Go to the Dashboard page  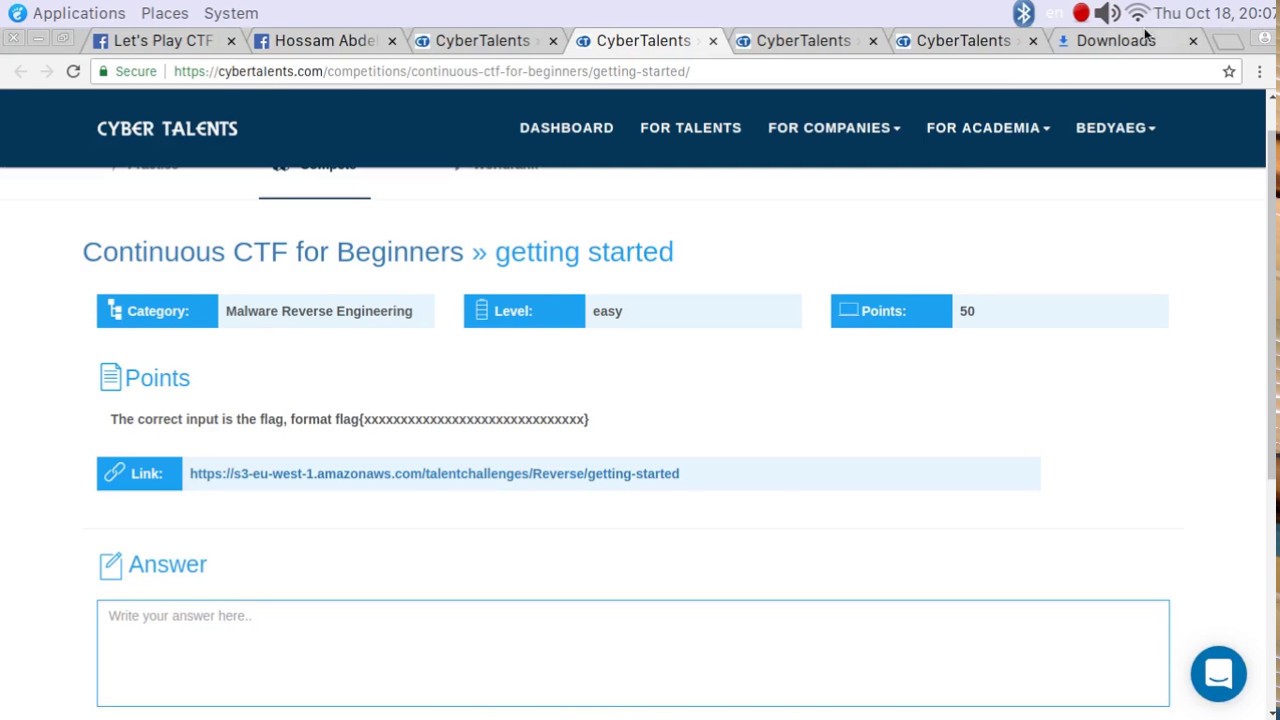tap(566, 128)
